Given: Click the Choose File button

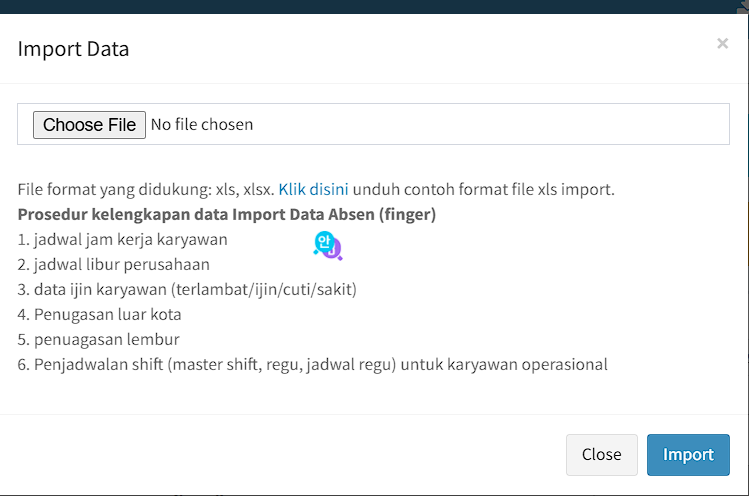Looking at the screenshot, I should click(89, 125).
